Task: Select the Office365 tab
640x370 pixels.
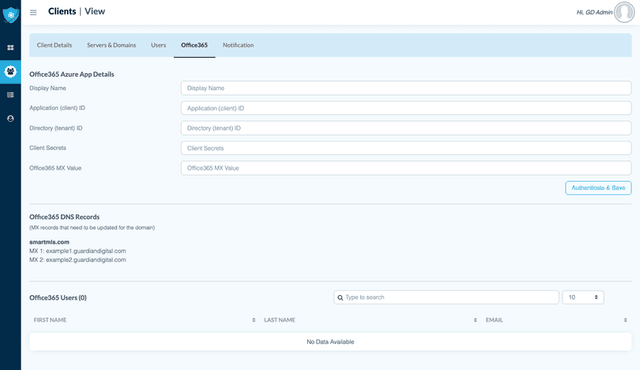Action: [194, 45]
